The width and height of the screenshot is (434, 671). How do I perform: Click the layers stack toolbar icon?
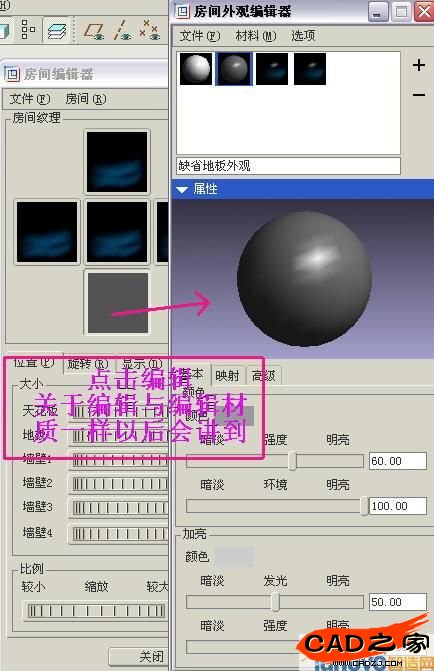[57, 30]
